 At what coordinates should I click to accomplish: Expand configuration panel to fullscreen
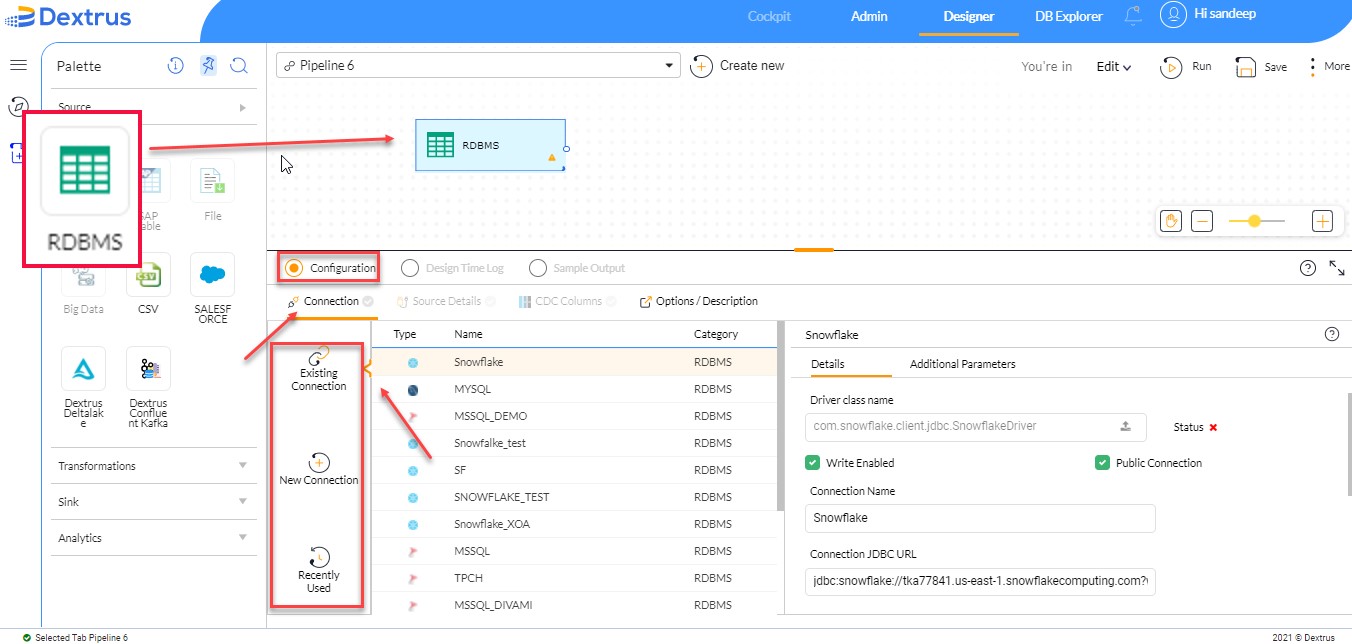[1337, 268]
